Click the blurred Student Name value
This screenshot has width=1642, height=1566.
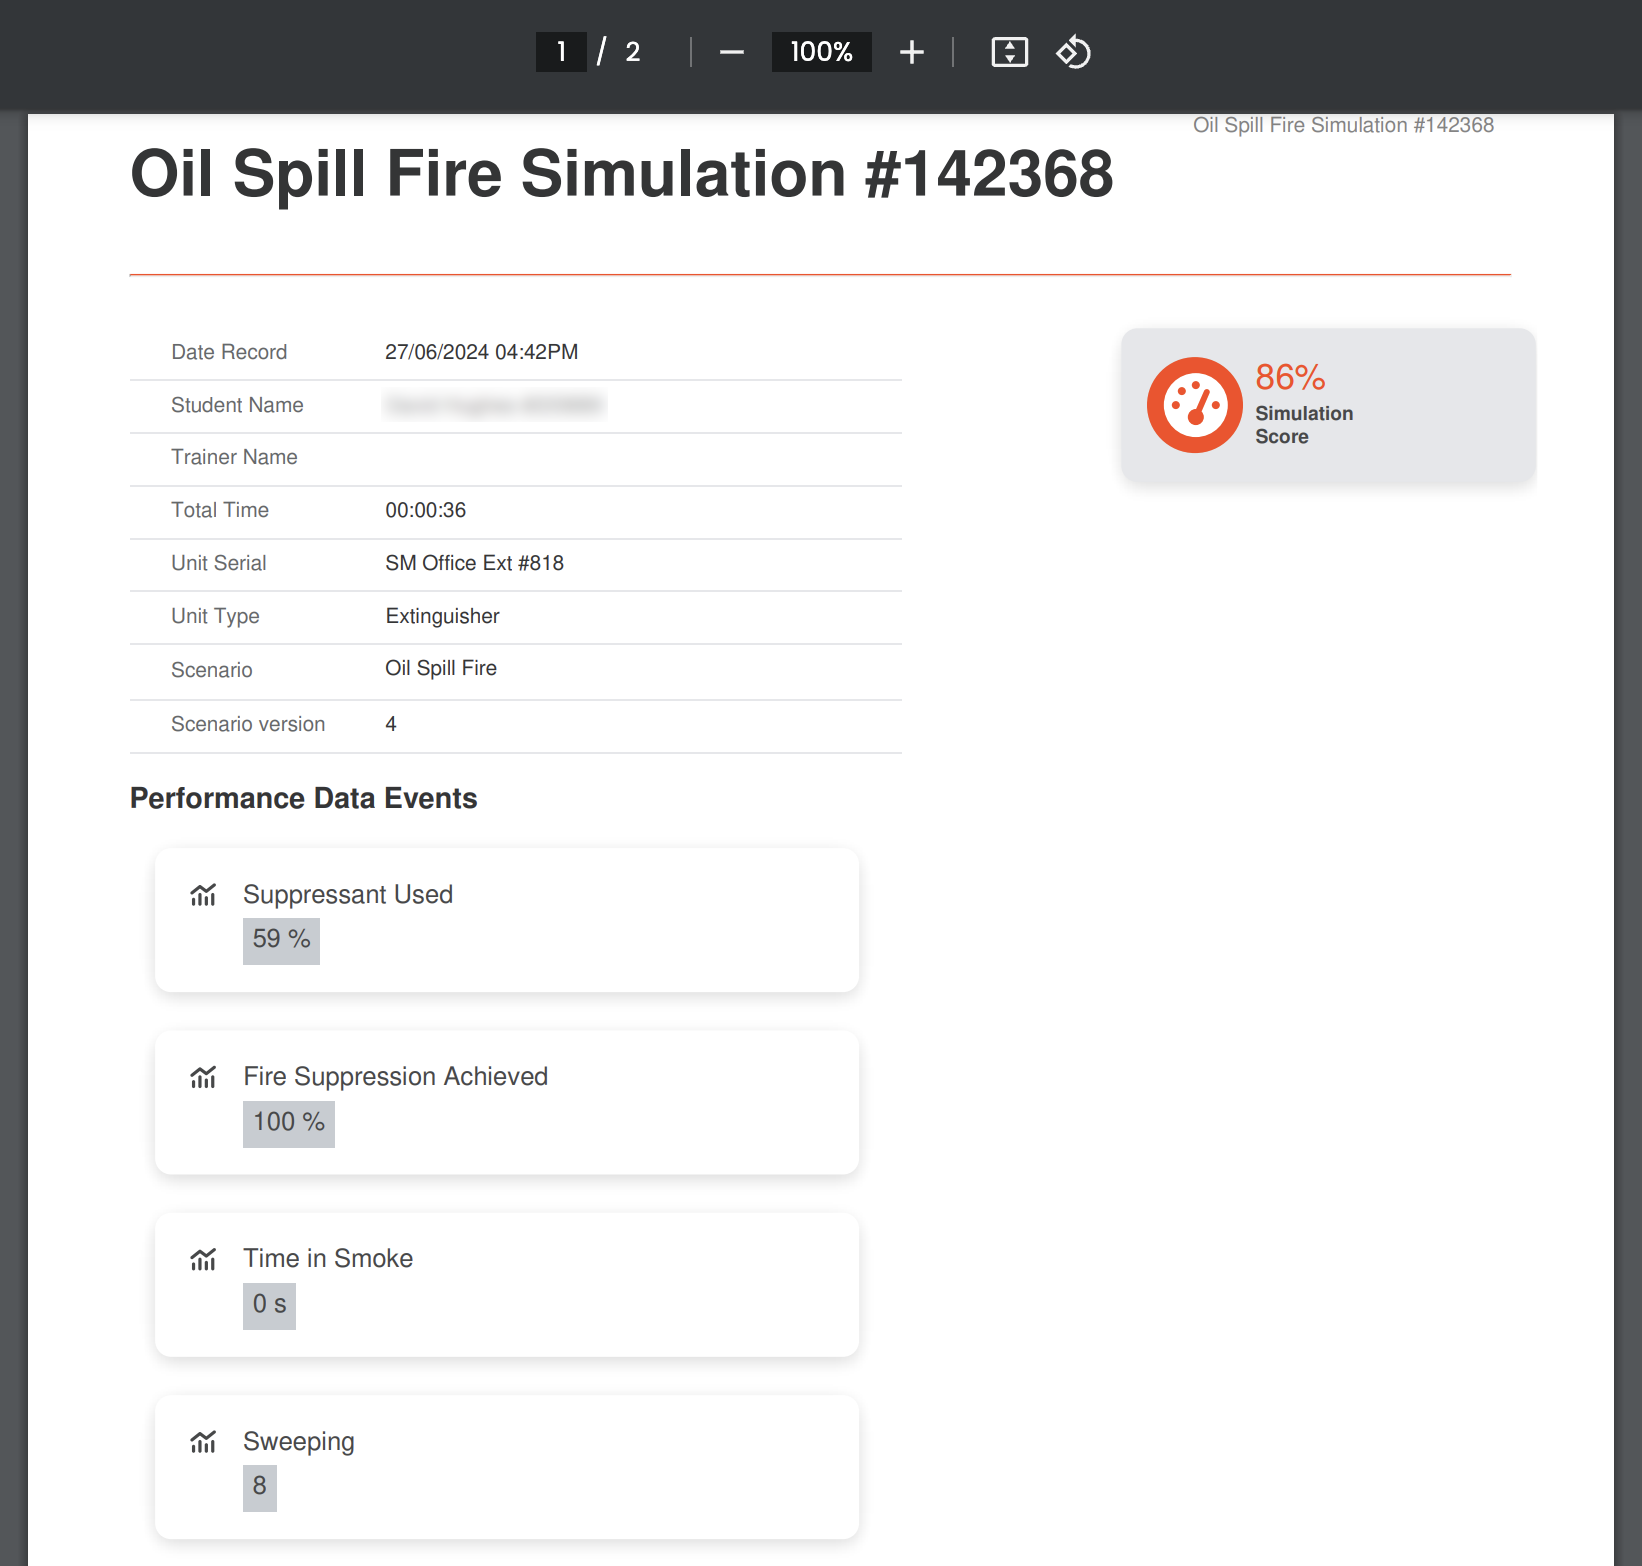click(495, 405)
